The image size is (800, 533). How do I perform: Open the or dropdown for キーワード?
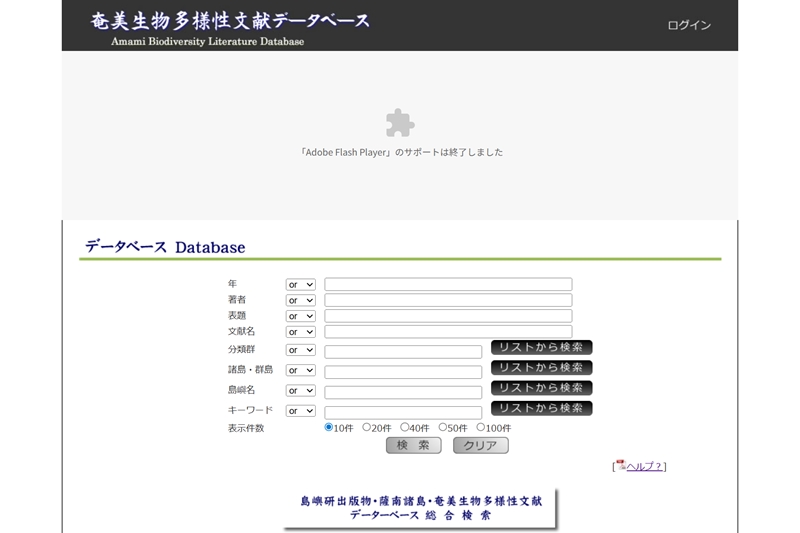300,411
